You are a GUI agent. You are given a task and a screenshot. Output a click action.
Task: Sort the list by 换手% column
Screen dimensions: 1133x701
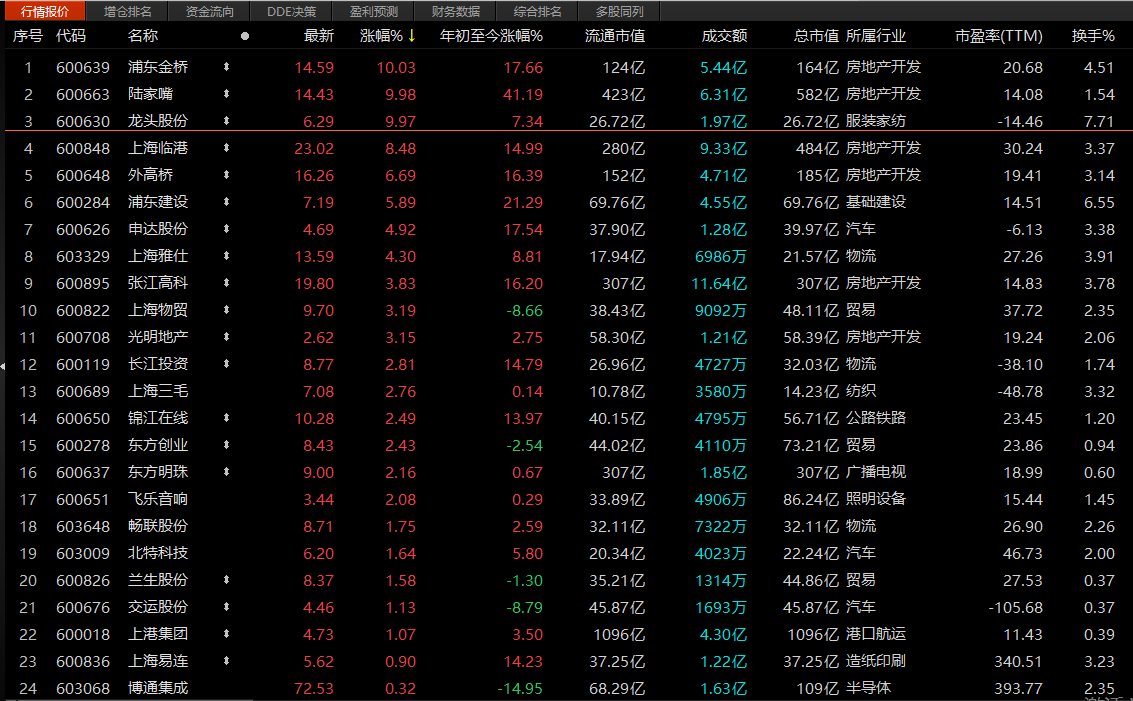tap(1092, 36)
